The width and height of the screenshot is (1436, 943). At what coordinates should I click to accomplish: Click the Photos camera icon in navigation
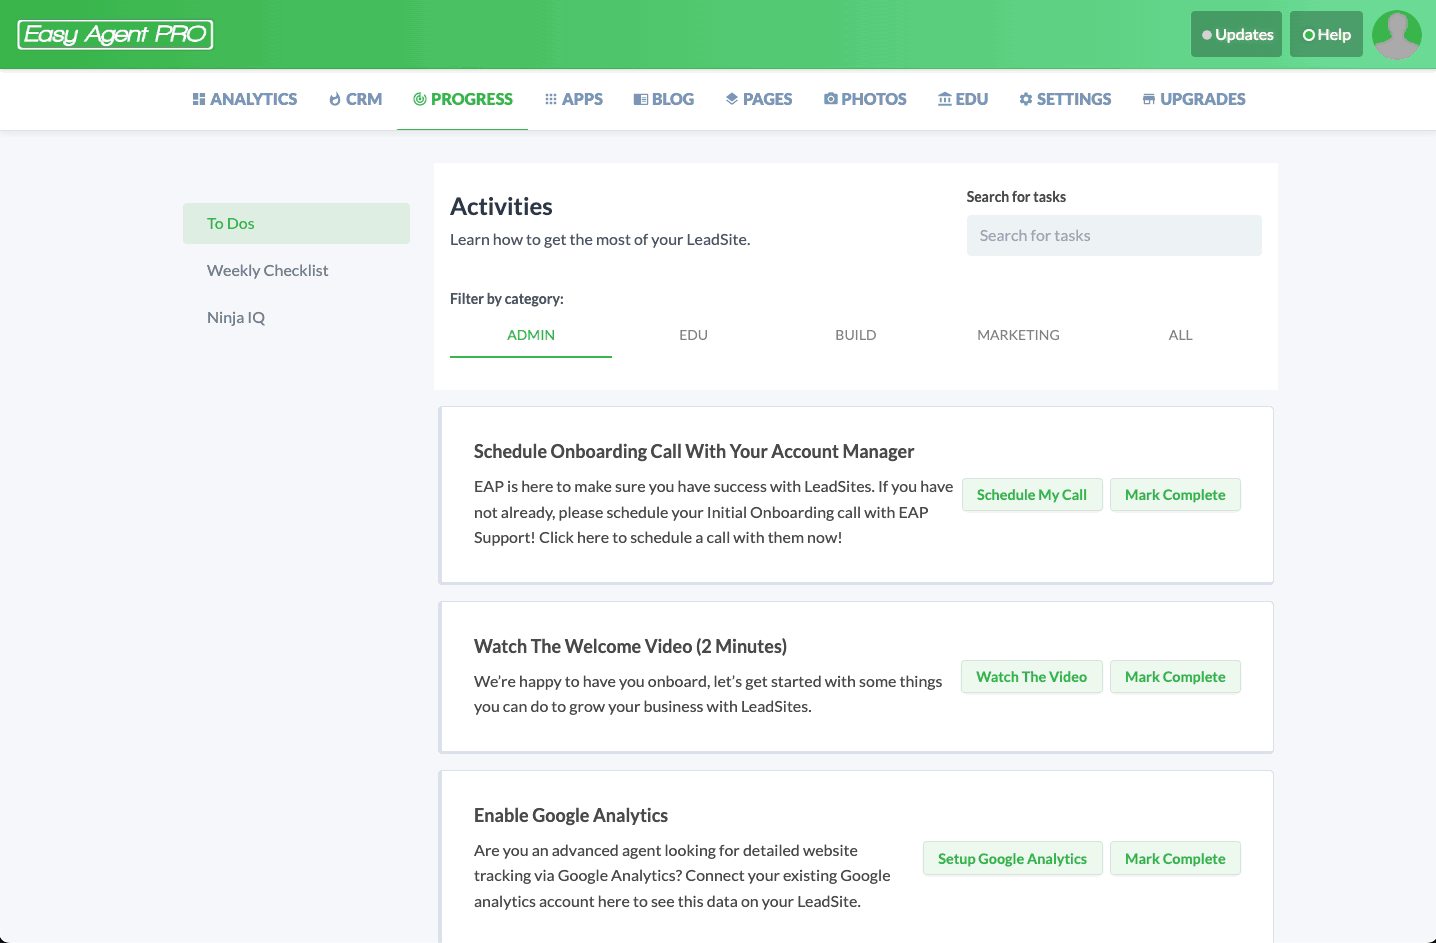pos(831,99)
